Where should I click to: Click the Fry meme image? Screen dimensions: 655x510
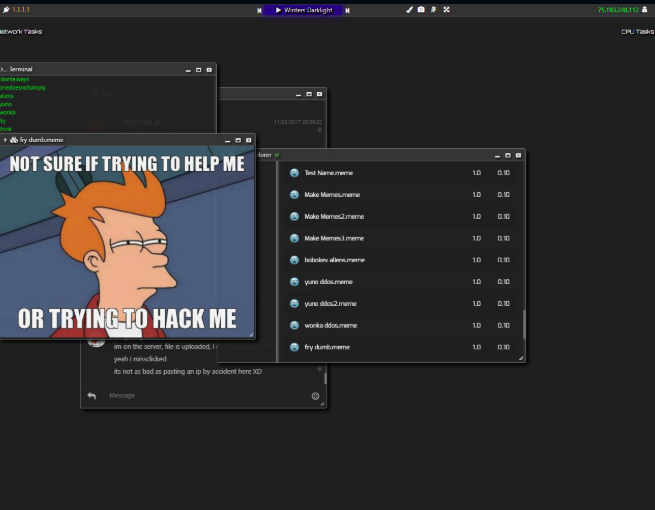point(127,241)
